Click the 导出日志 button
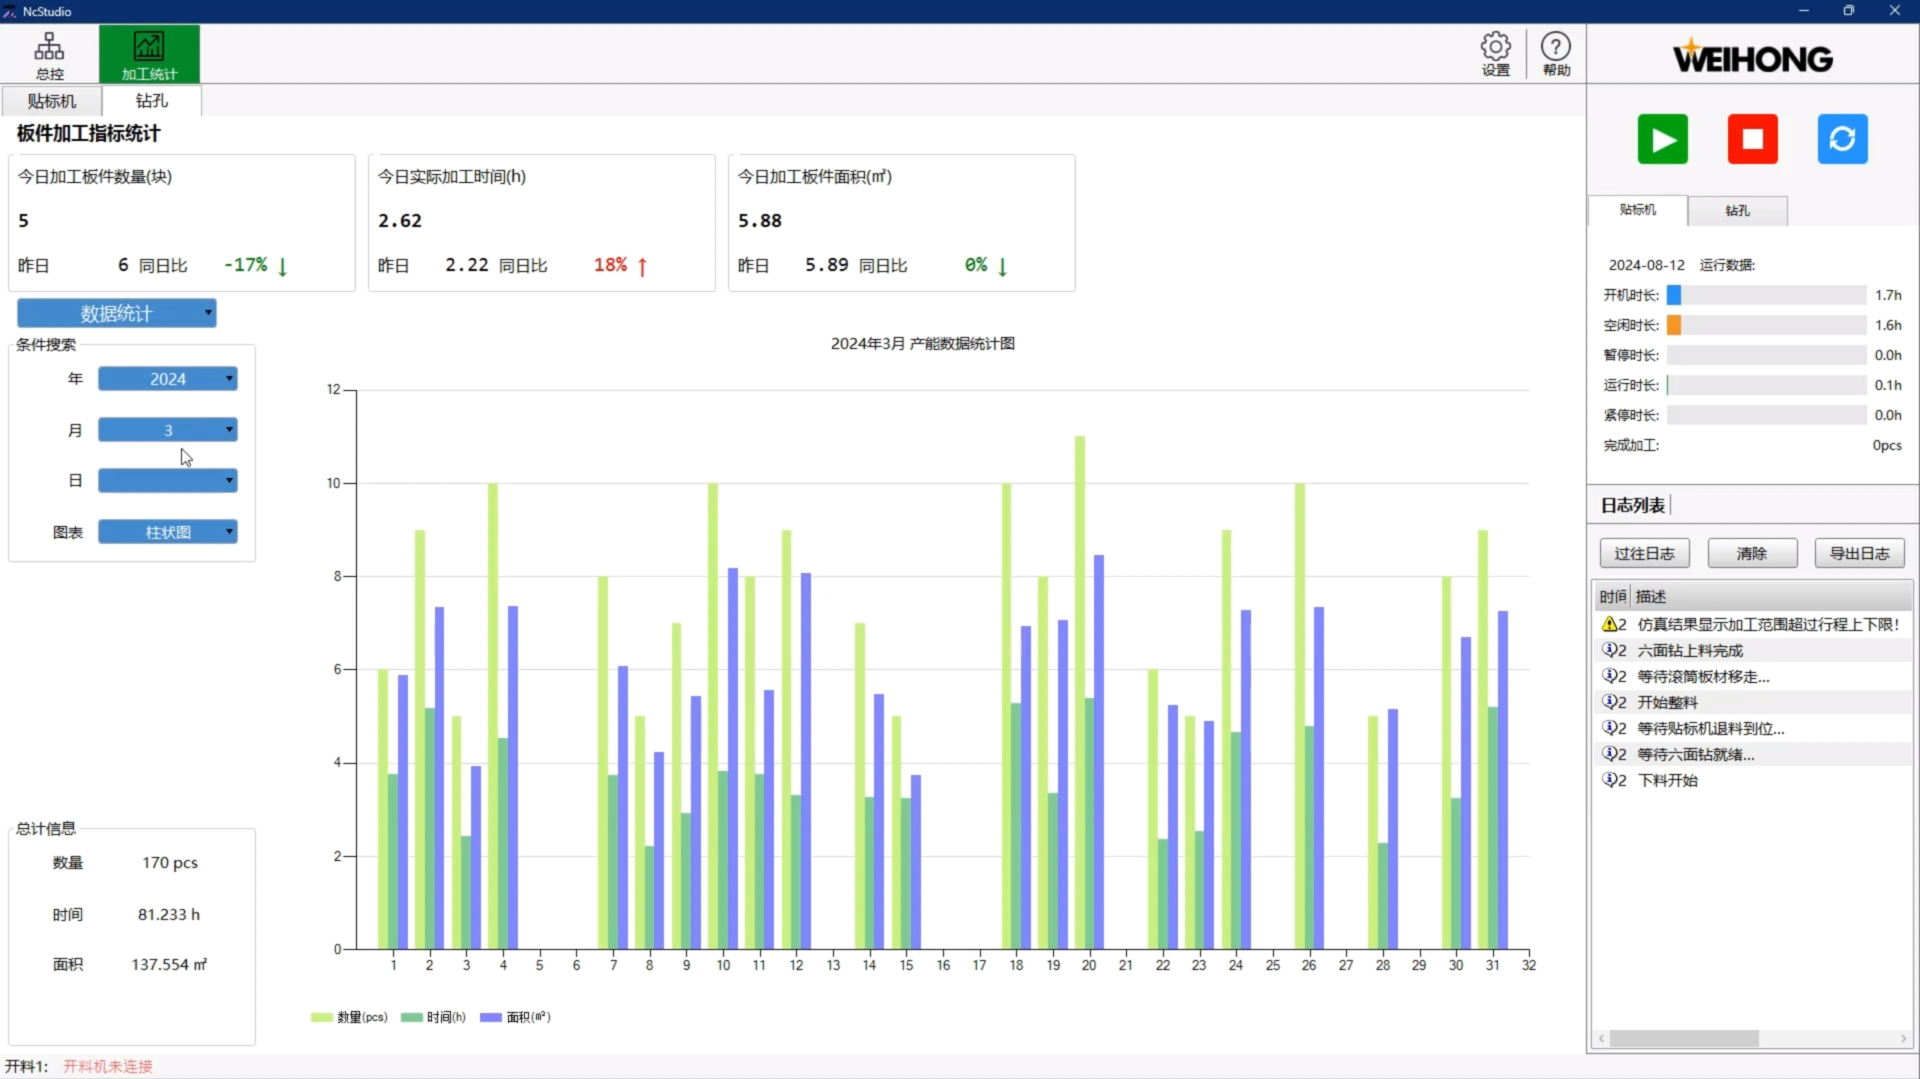1920x1079 pixels. [1859, 553]
